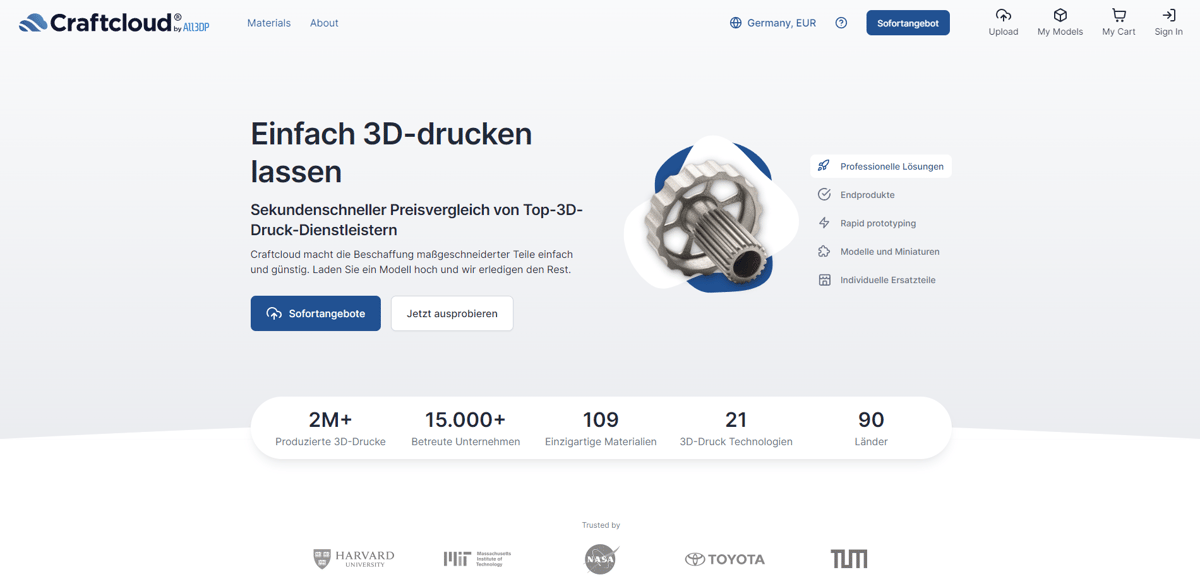Screen dimensions: 1200x582
Task: Click the rocket icon for Professionelle Lösungen
Action: click(x=824, y=166)
